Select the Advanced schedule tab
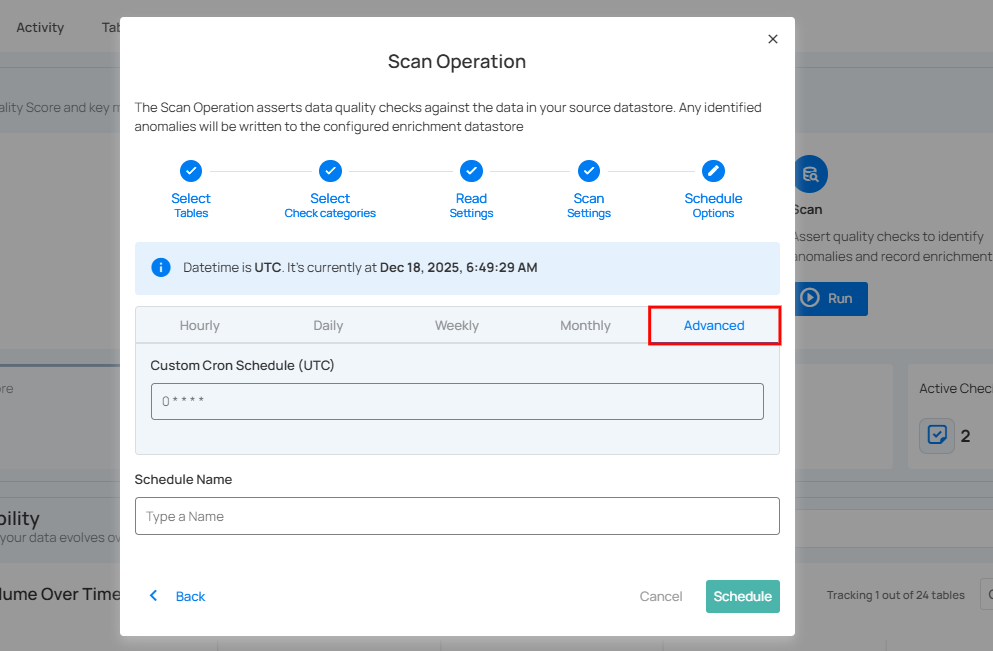 coord(714,325)
